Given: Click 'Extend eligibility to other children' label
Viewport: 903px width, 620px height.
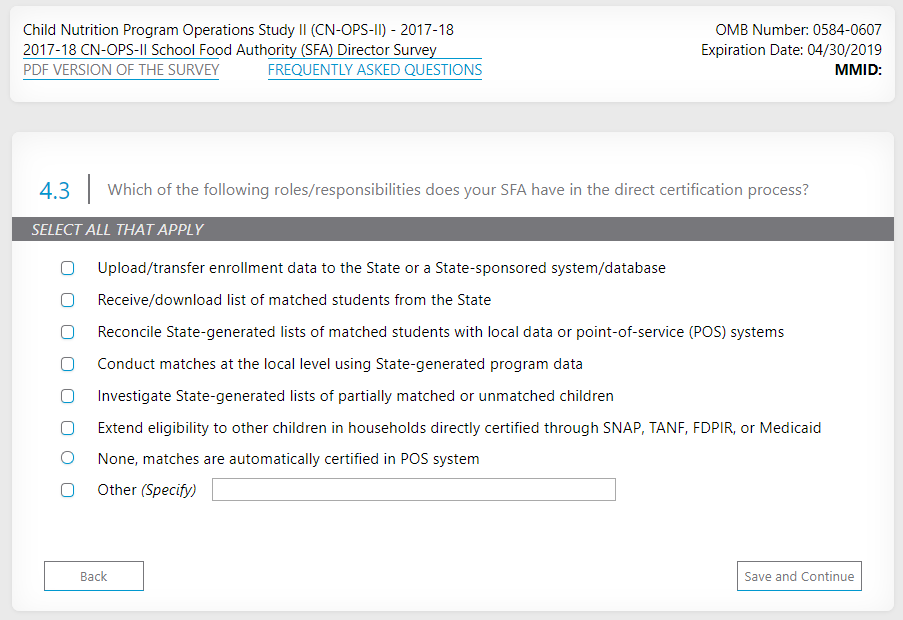Looking at the screenshot, I should [459, 428].
